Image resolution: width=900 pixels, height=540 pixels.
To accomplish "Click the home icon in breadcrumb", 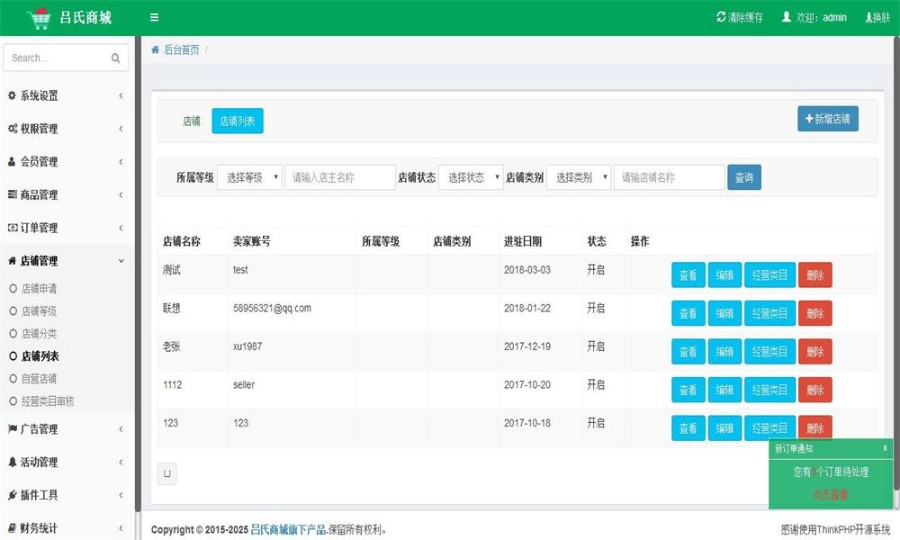I will (x=155, y=49).
